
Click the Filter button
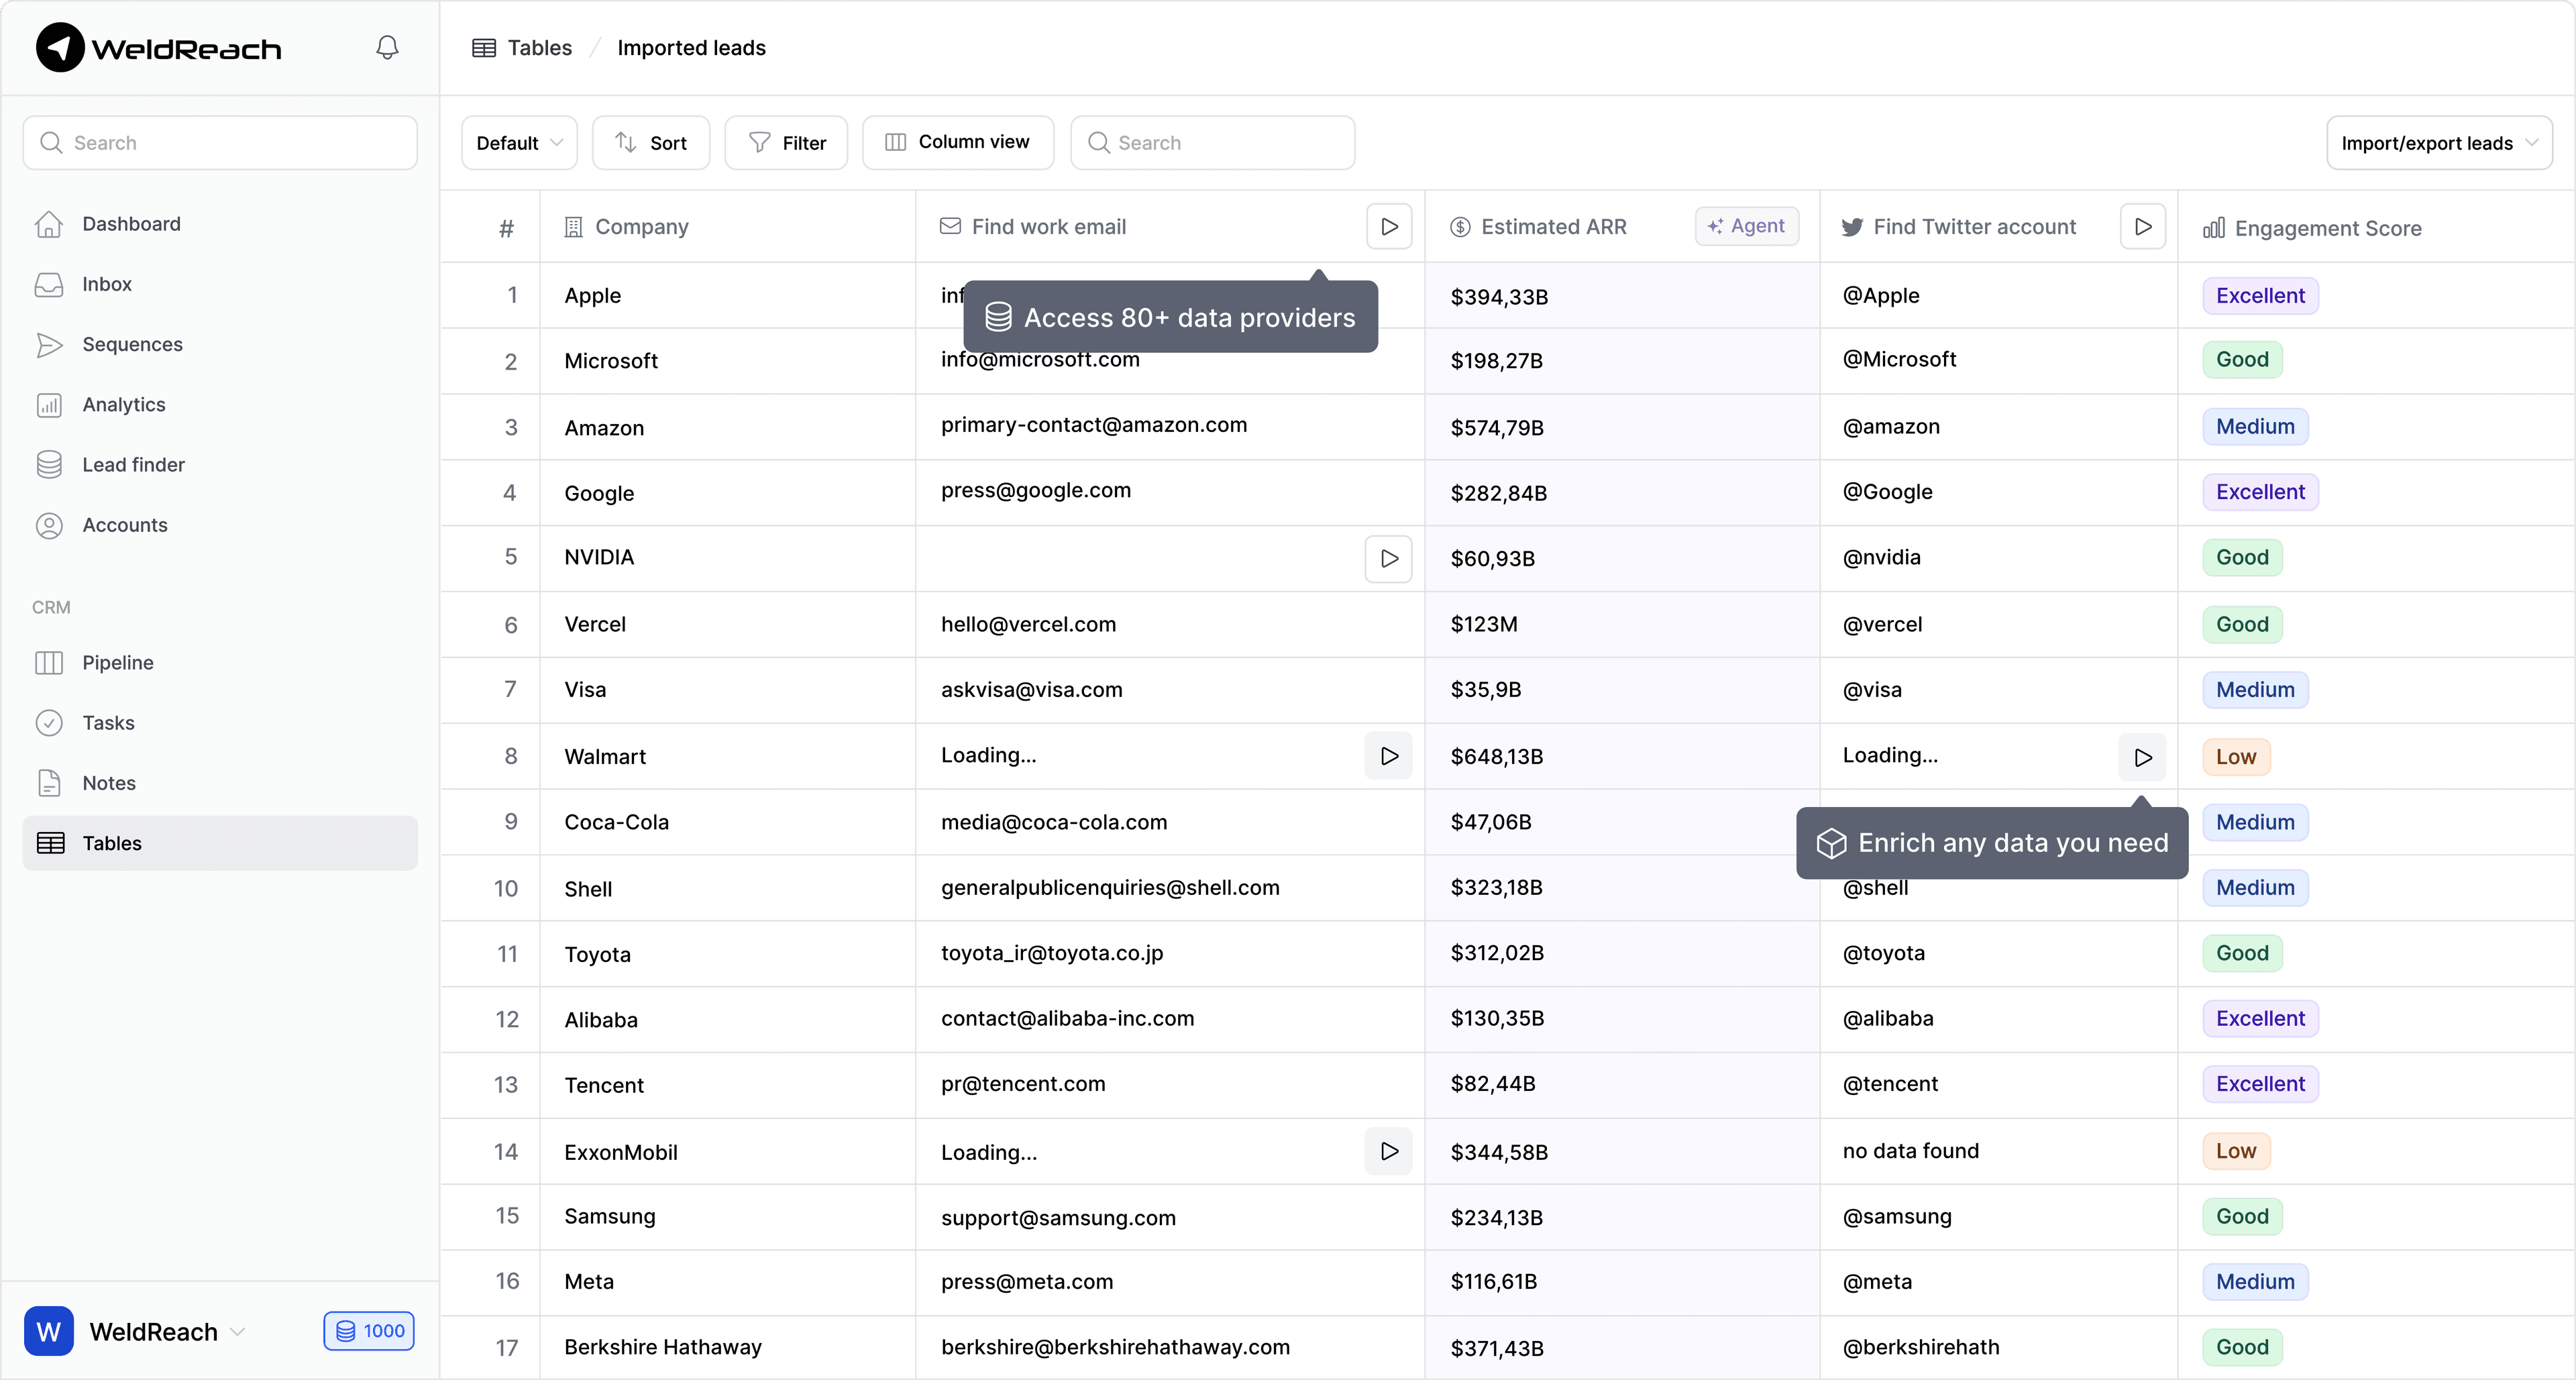[x=786, y=143]
